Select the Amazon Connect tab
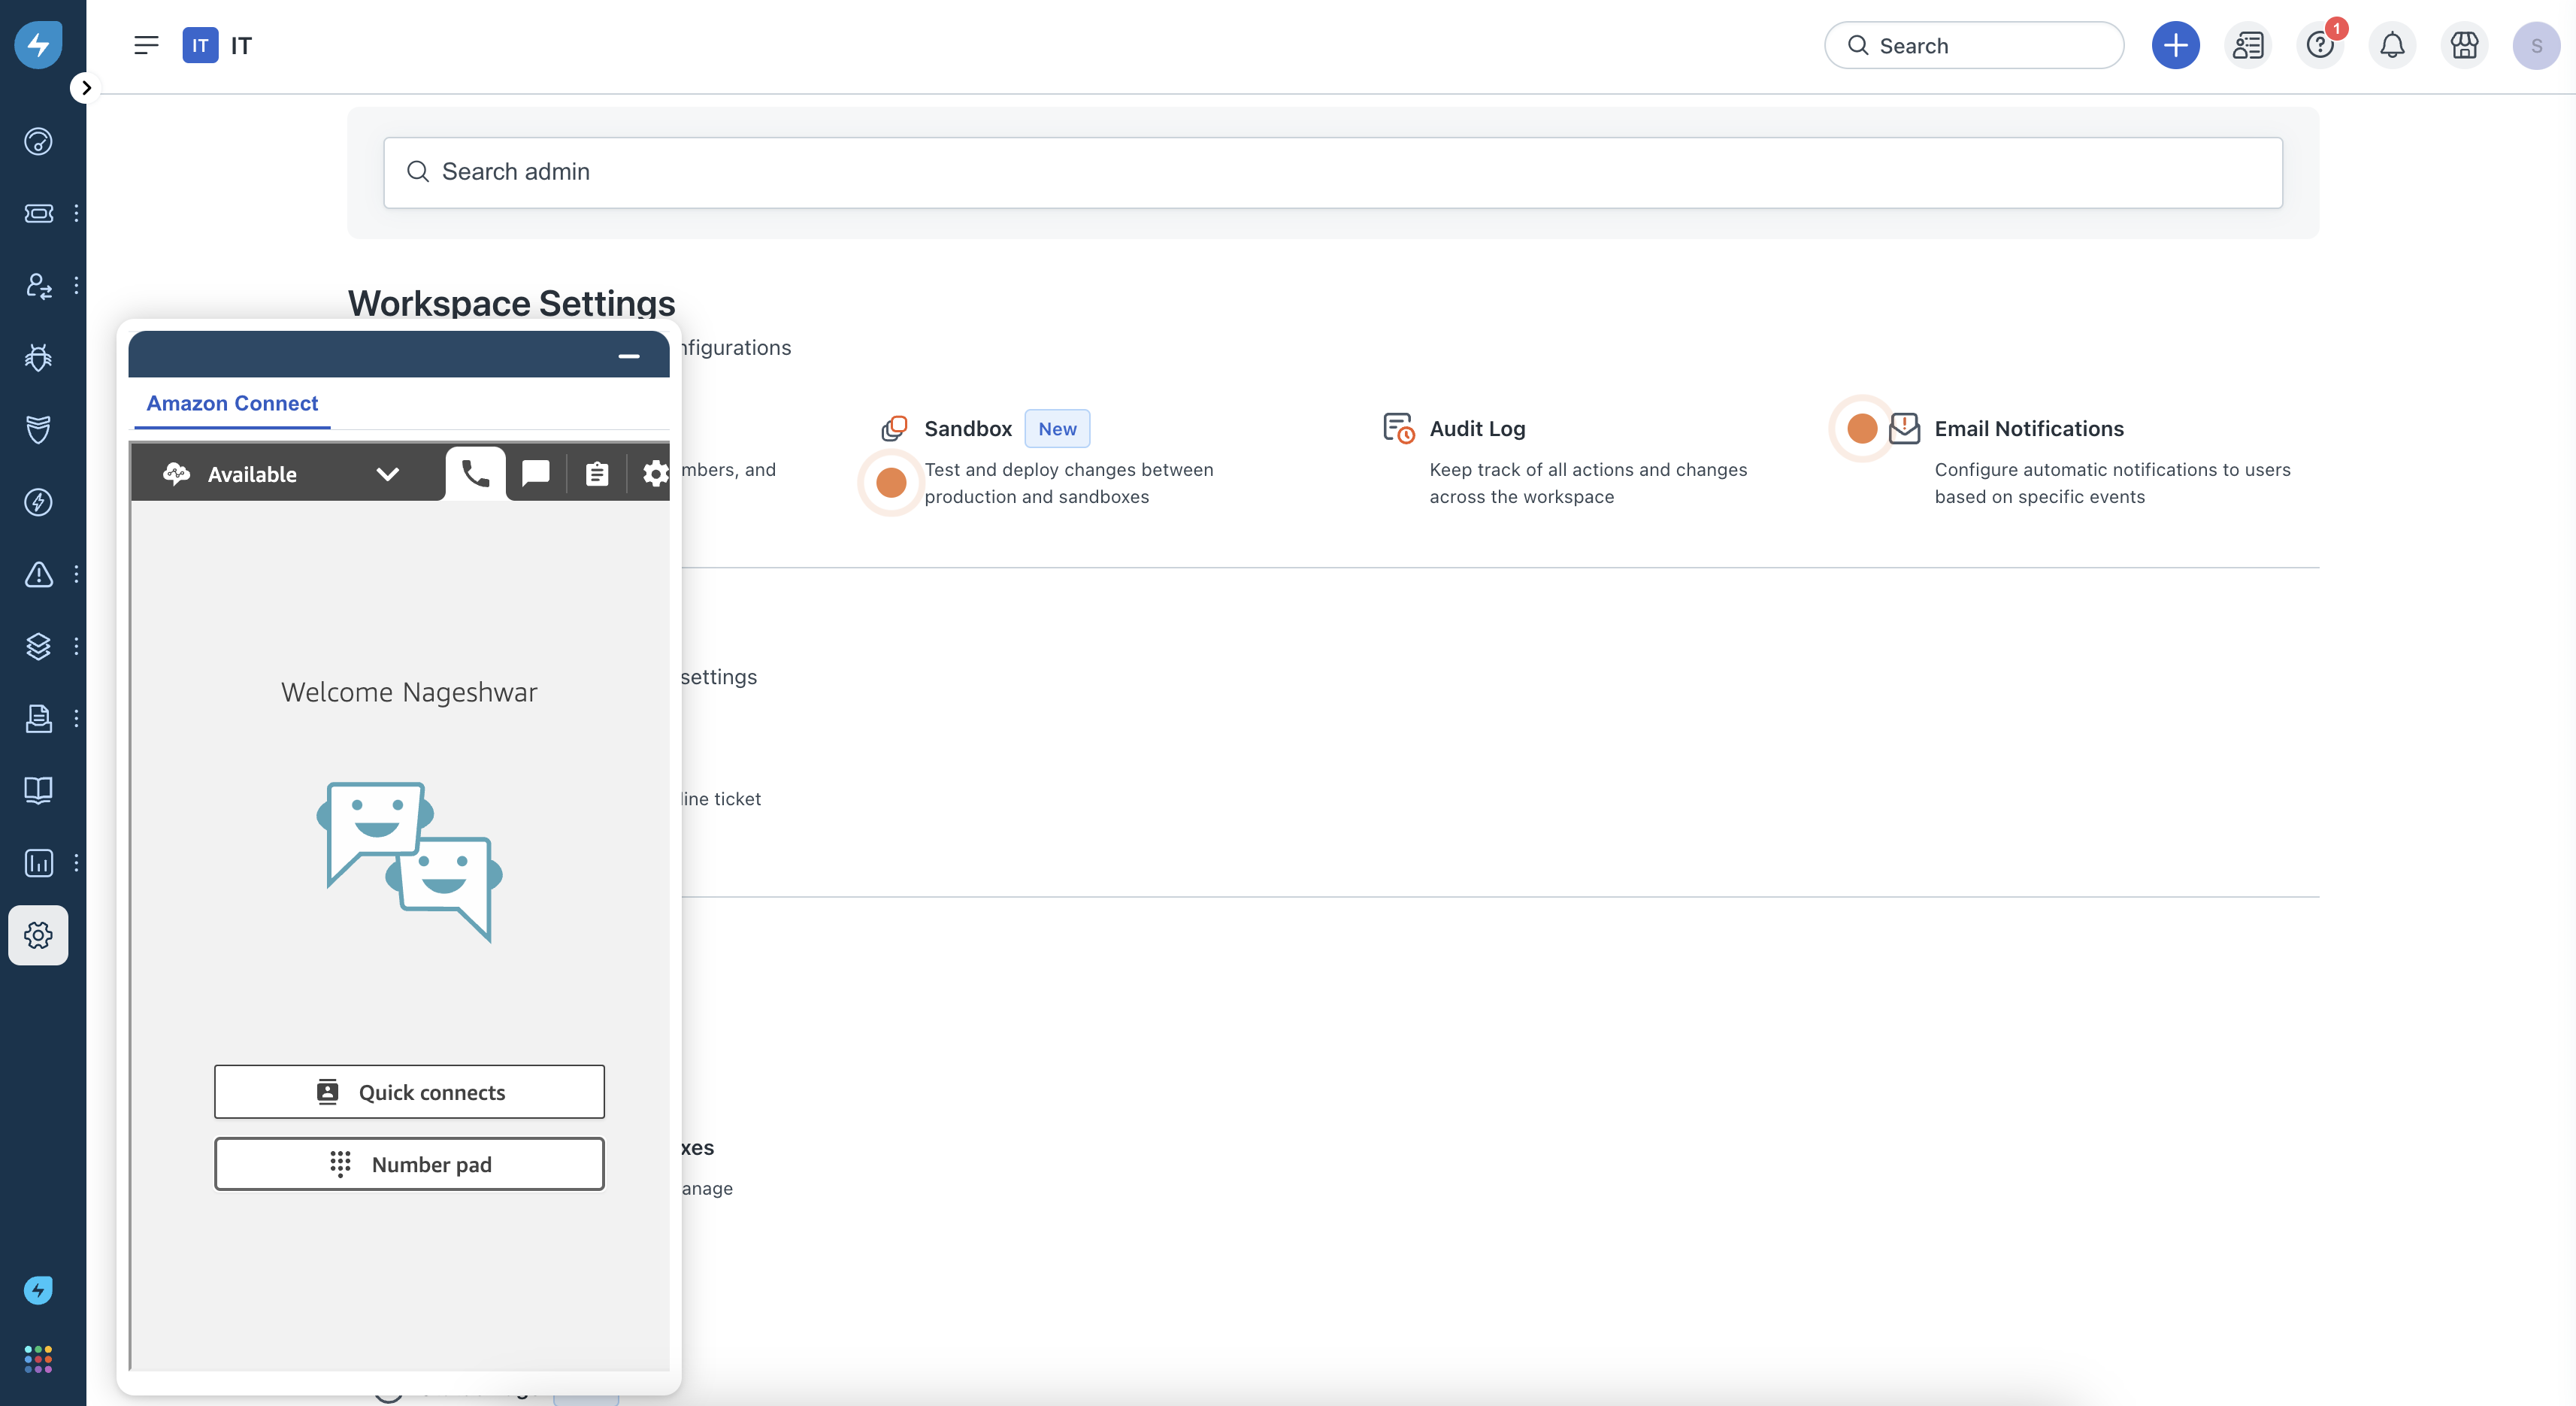Image resolution: width=2576 pixels, height=1406 pixels. coord(232,403)
